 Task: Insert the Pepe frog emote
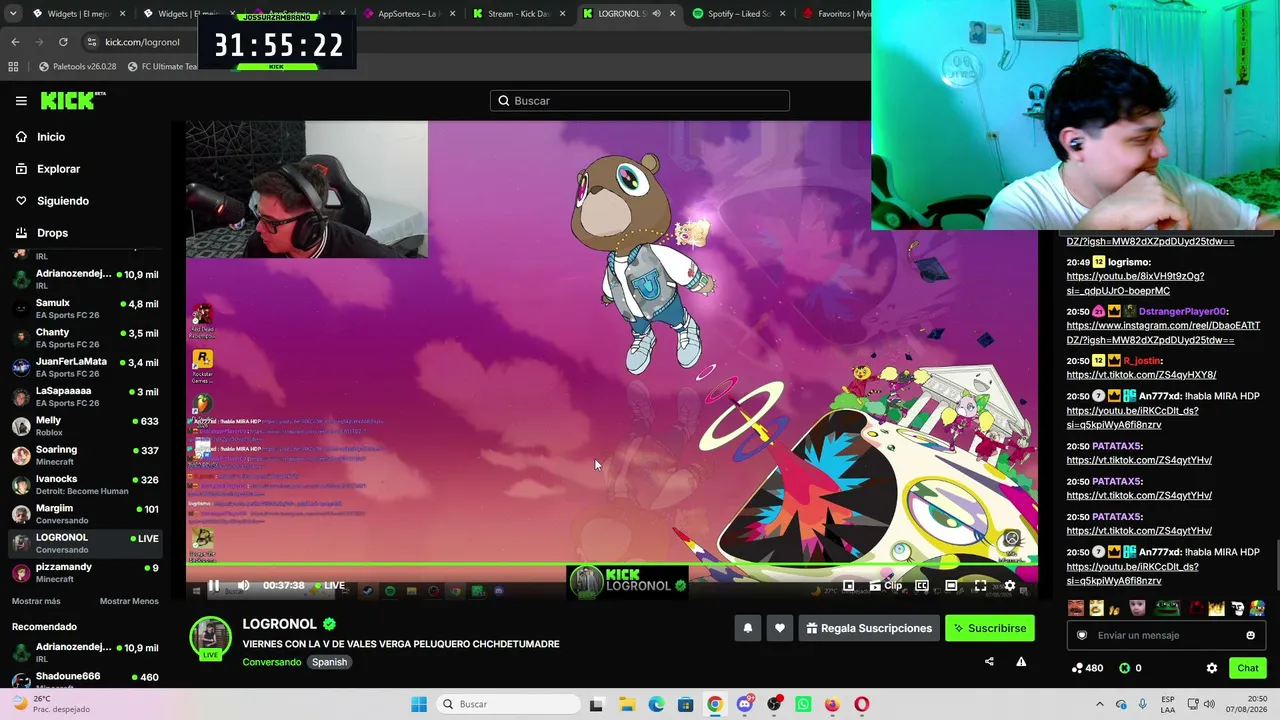(x=1166, y=608)
